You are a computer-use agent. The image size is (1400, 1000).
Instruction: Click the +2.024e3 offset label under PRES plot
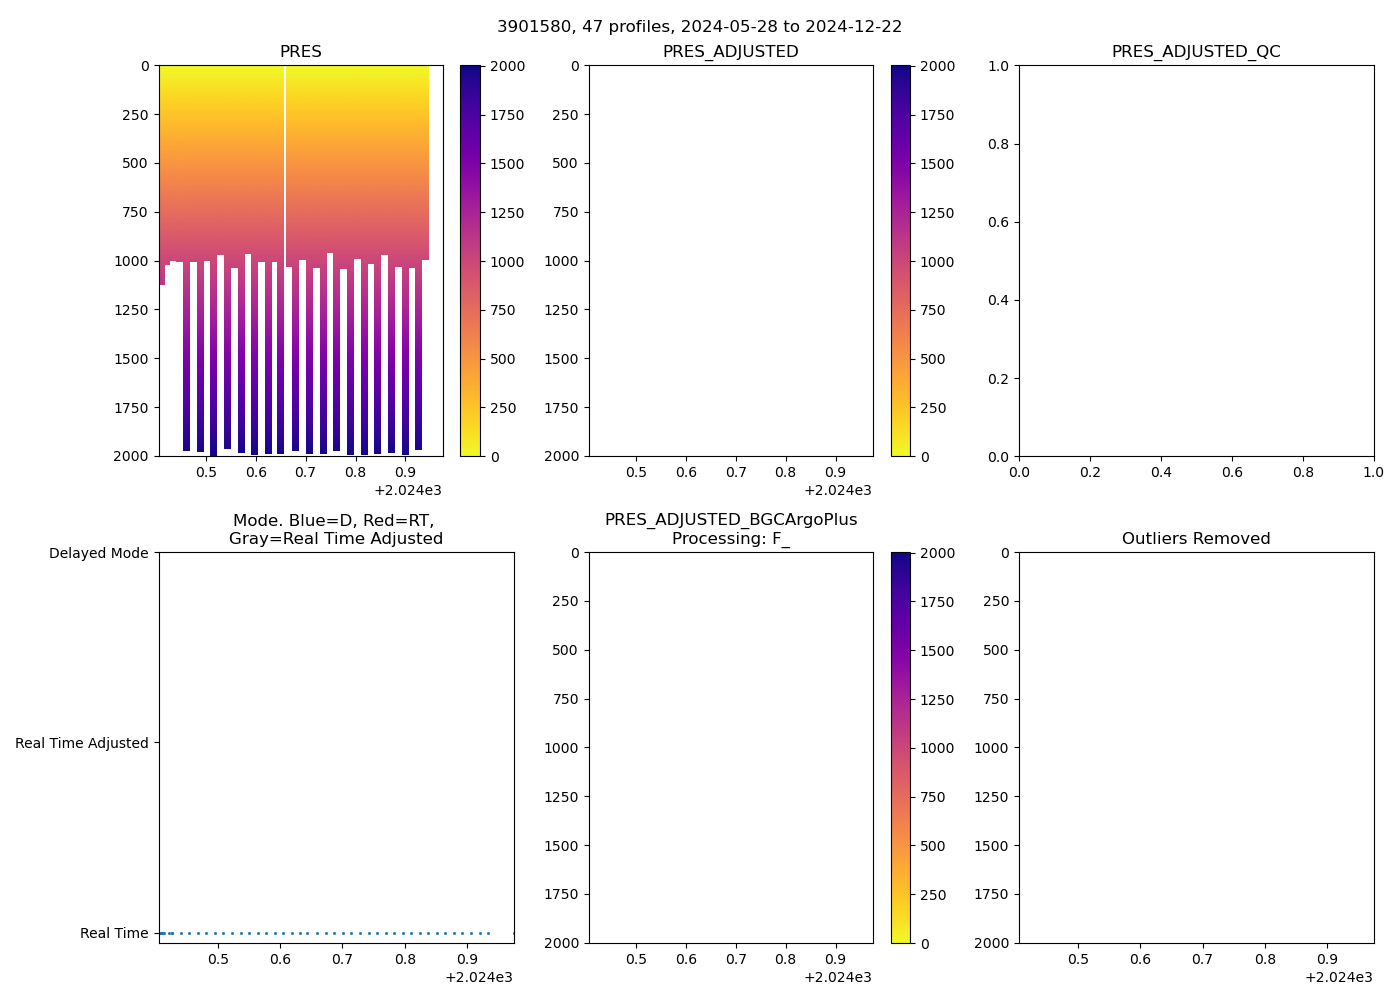tap(408, 490)
